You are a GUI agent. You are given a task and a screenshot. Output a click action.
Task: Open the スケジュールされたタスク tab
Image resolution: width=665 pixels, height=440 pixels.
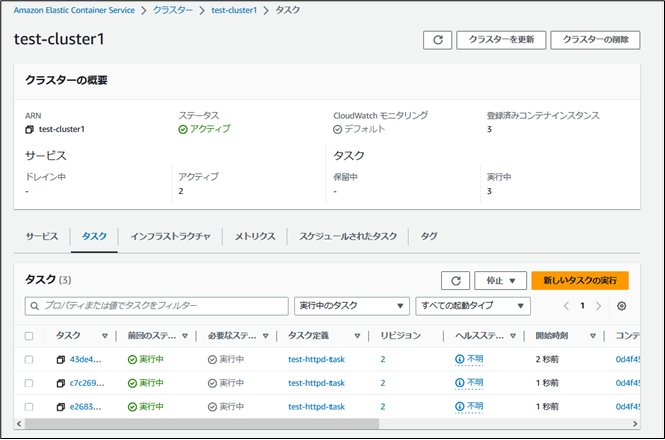(x=348, y=237)
